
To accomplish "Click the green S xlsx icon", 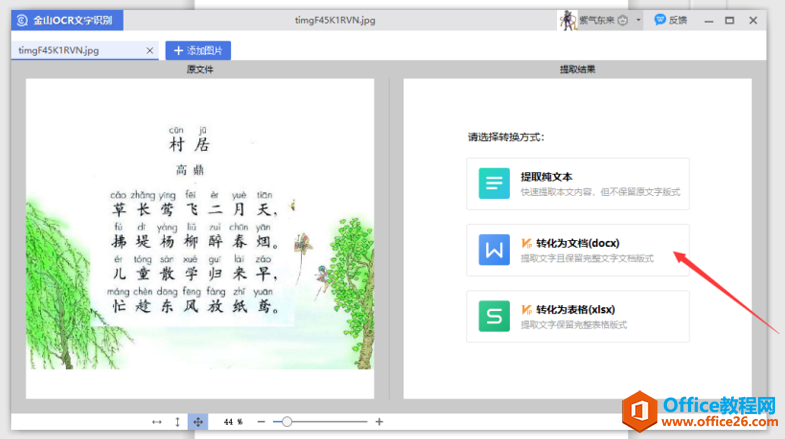I will tap(494, 316).
